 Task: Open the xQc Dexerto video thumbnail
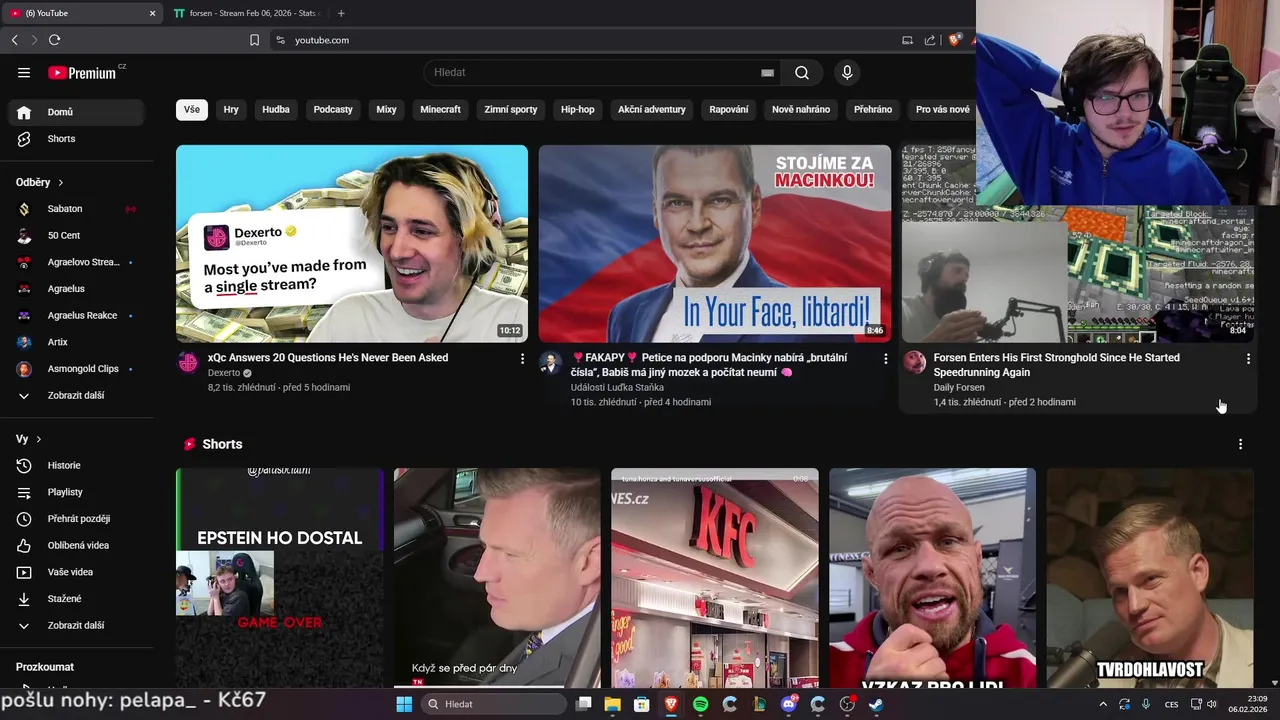352,244
